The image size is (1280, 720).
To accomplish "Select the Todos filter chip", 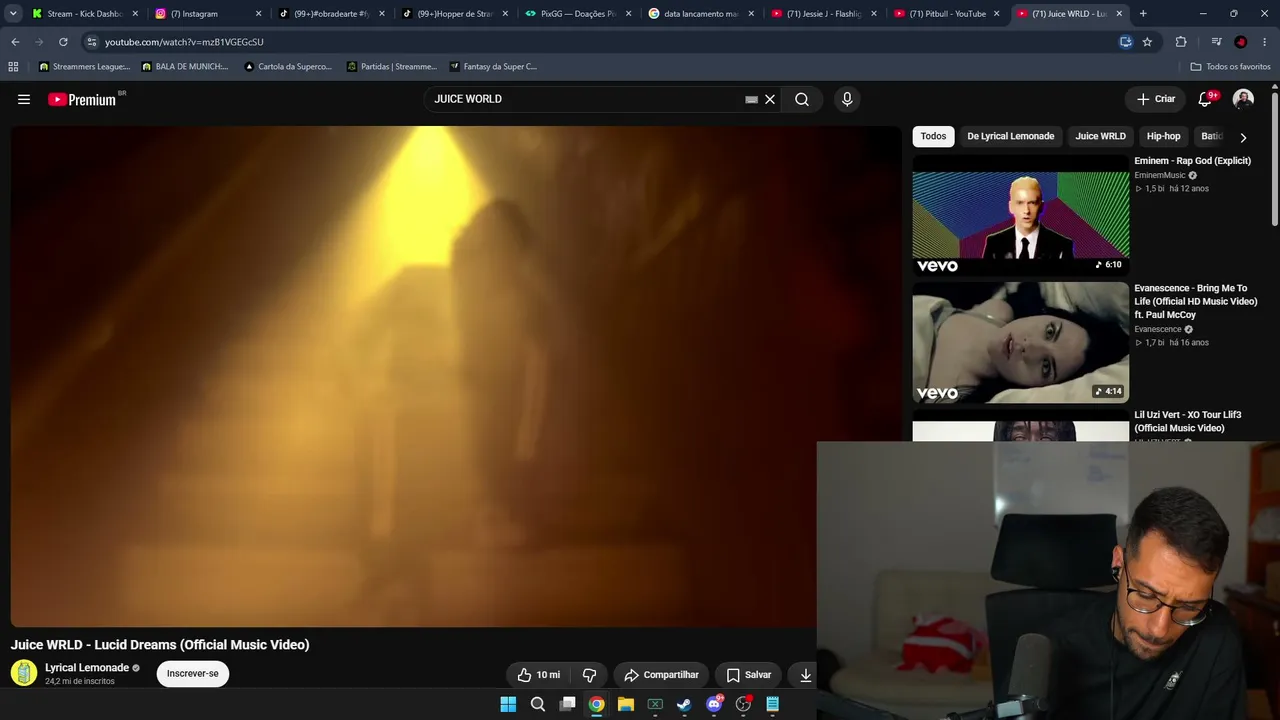I will coord(933,136).
